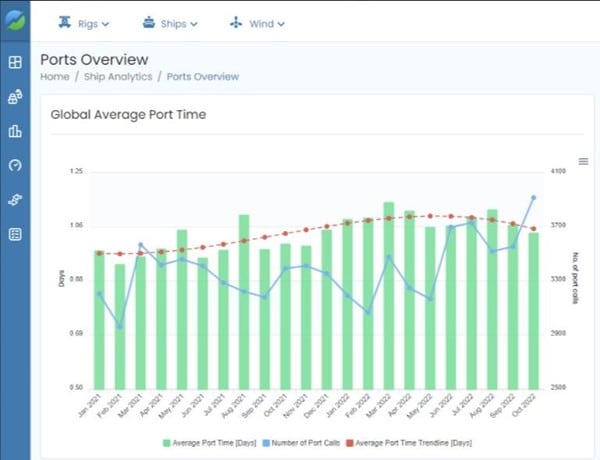Expand the Ships dropdown menu

(170, 23)
